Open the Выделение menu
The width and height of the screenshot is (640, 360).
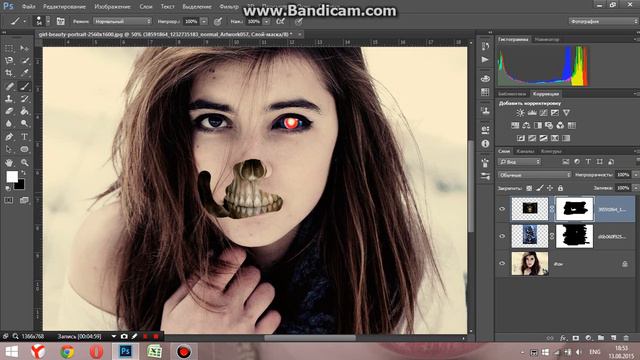(197, 7)
